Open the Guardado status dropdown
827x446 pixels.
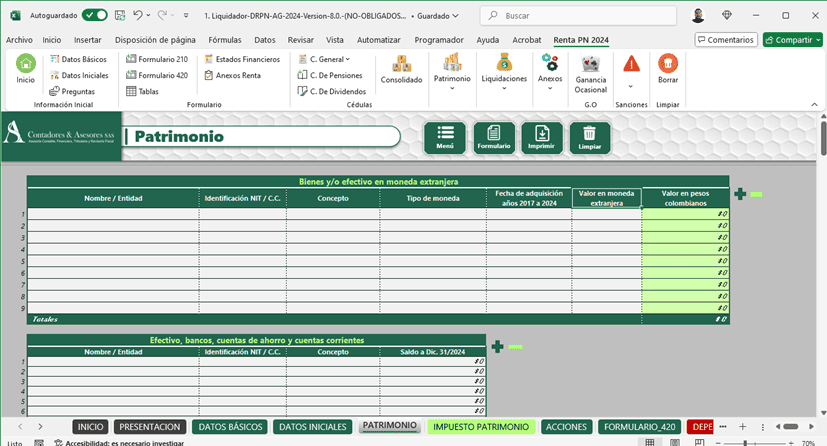pos(438,16)
